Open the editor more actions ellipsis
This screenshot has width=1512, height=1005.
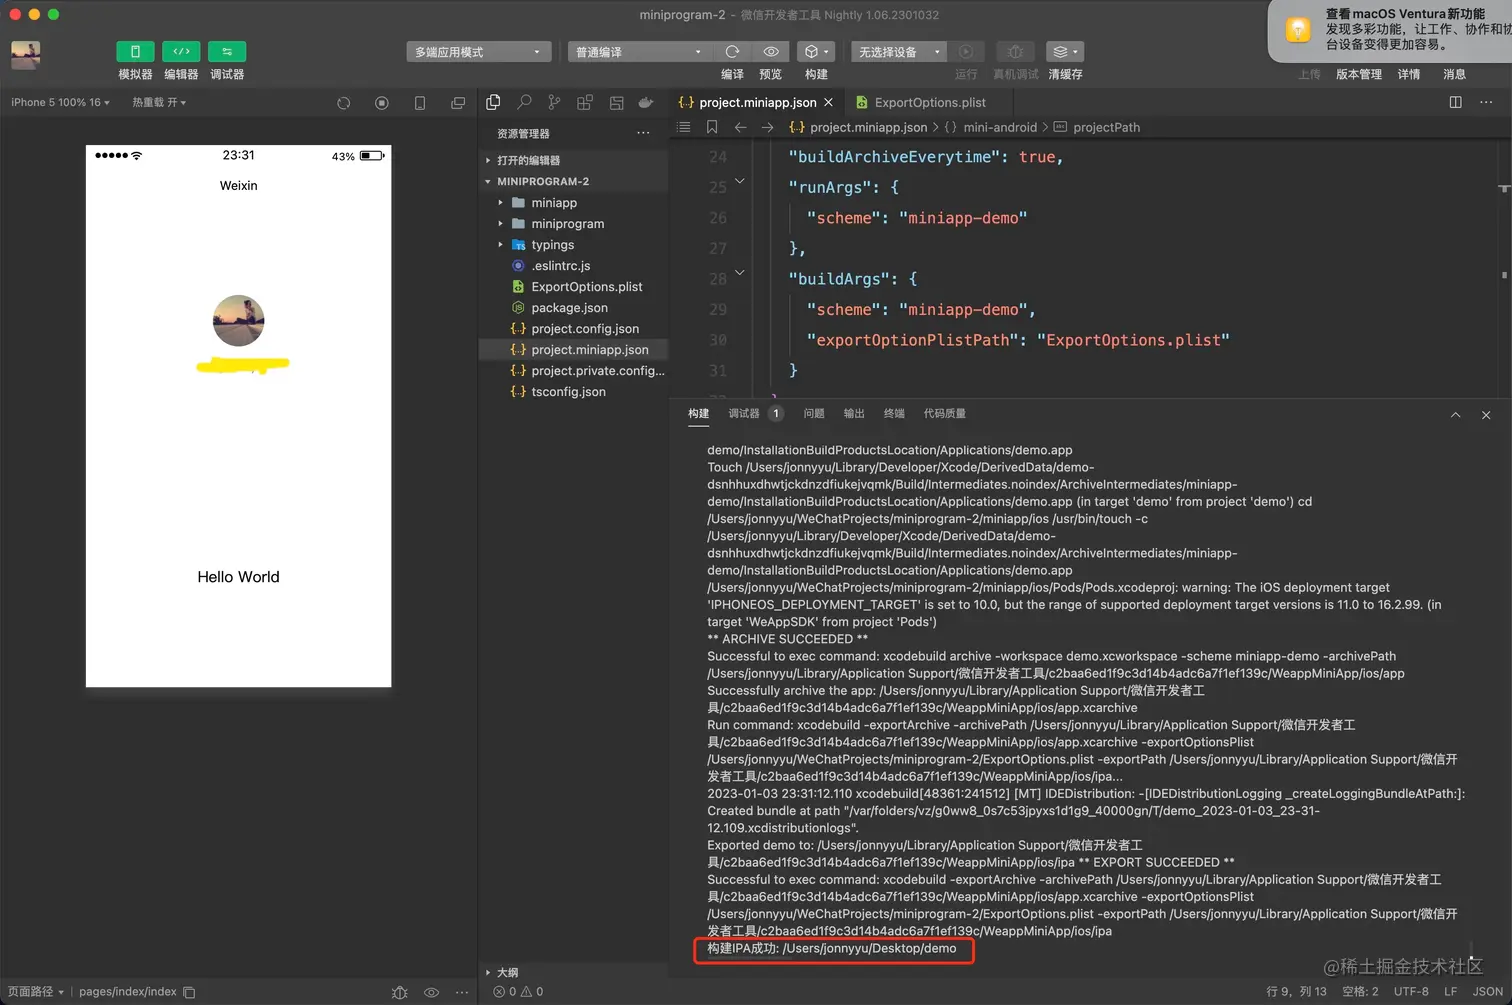tap(1486, 102)
